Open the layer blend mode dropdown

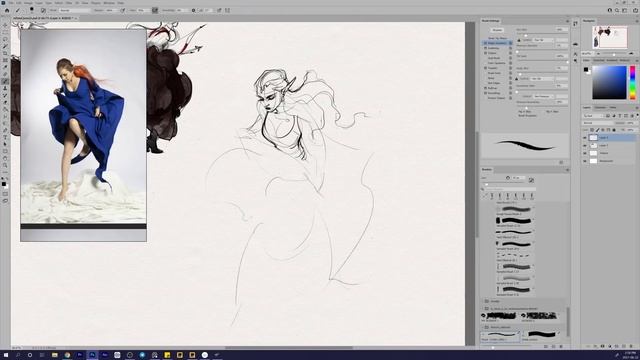click(598, 123)
